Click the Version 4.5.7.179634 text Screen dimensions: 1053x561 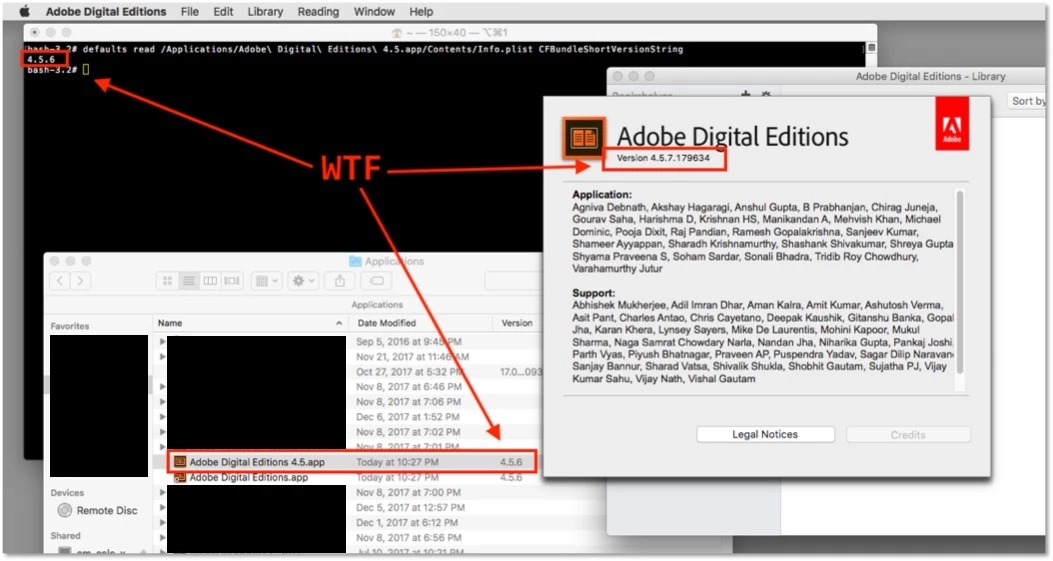(x=663, y=158)
